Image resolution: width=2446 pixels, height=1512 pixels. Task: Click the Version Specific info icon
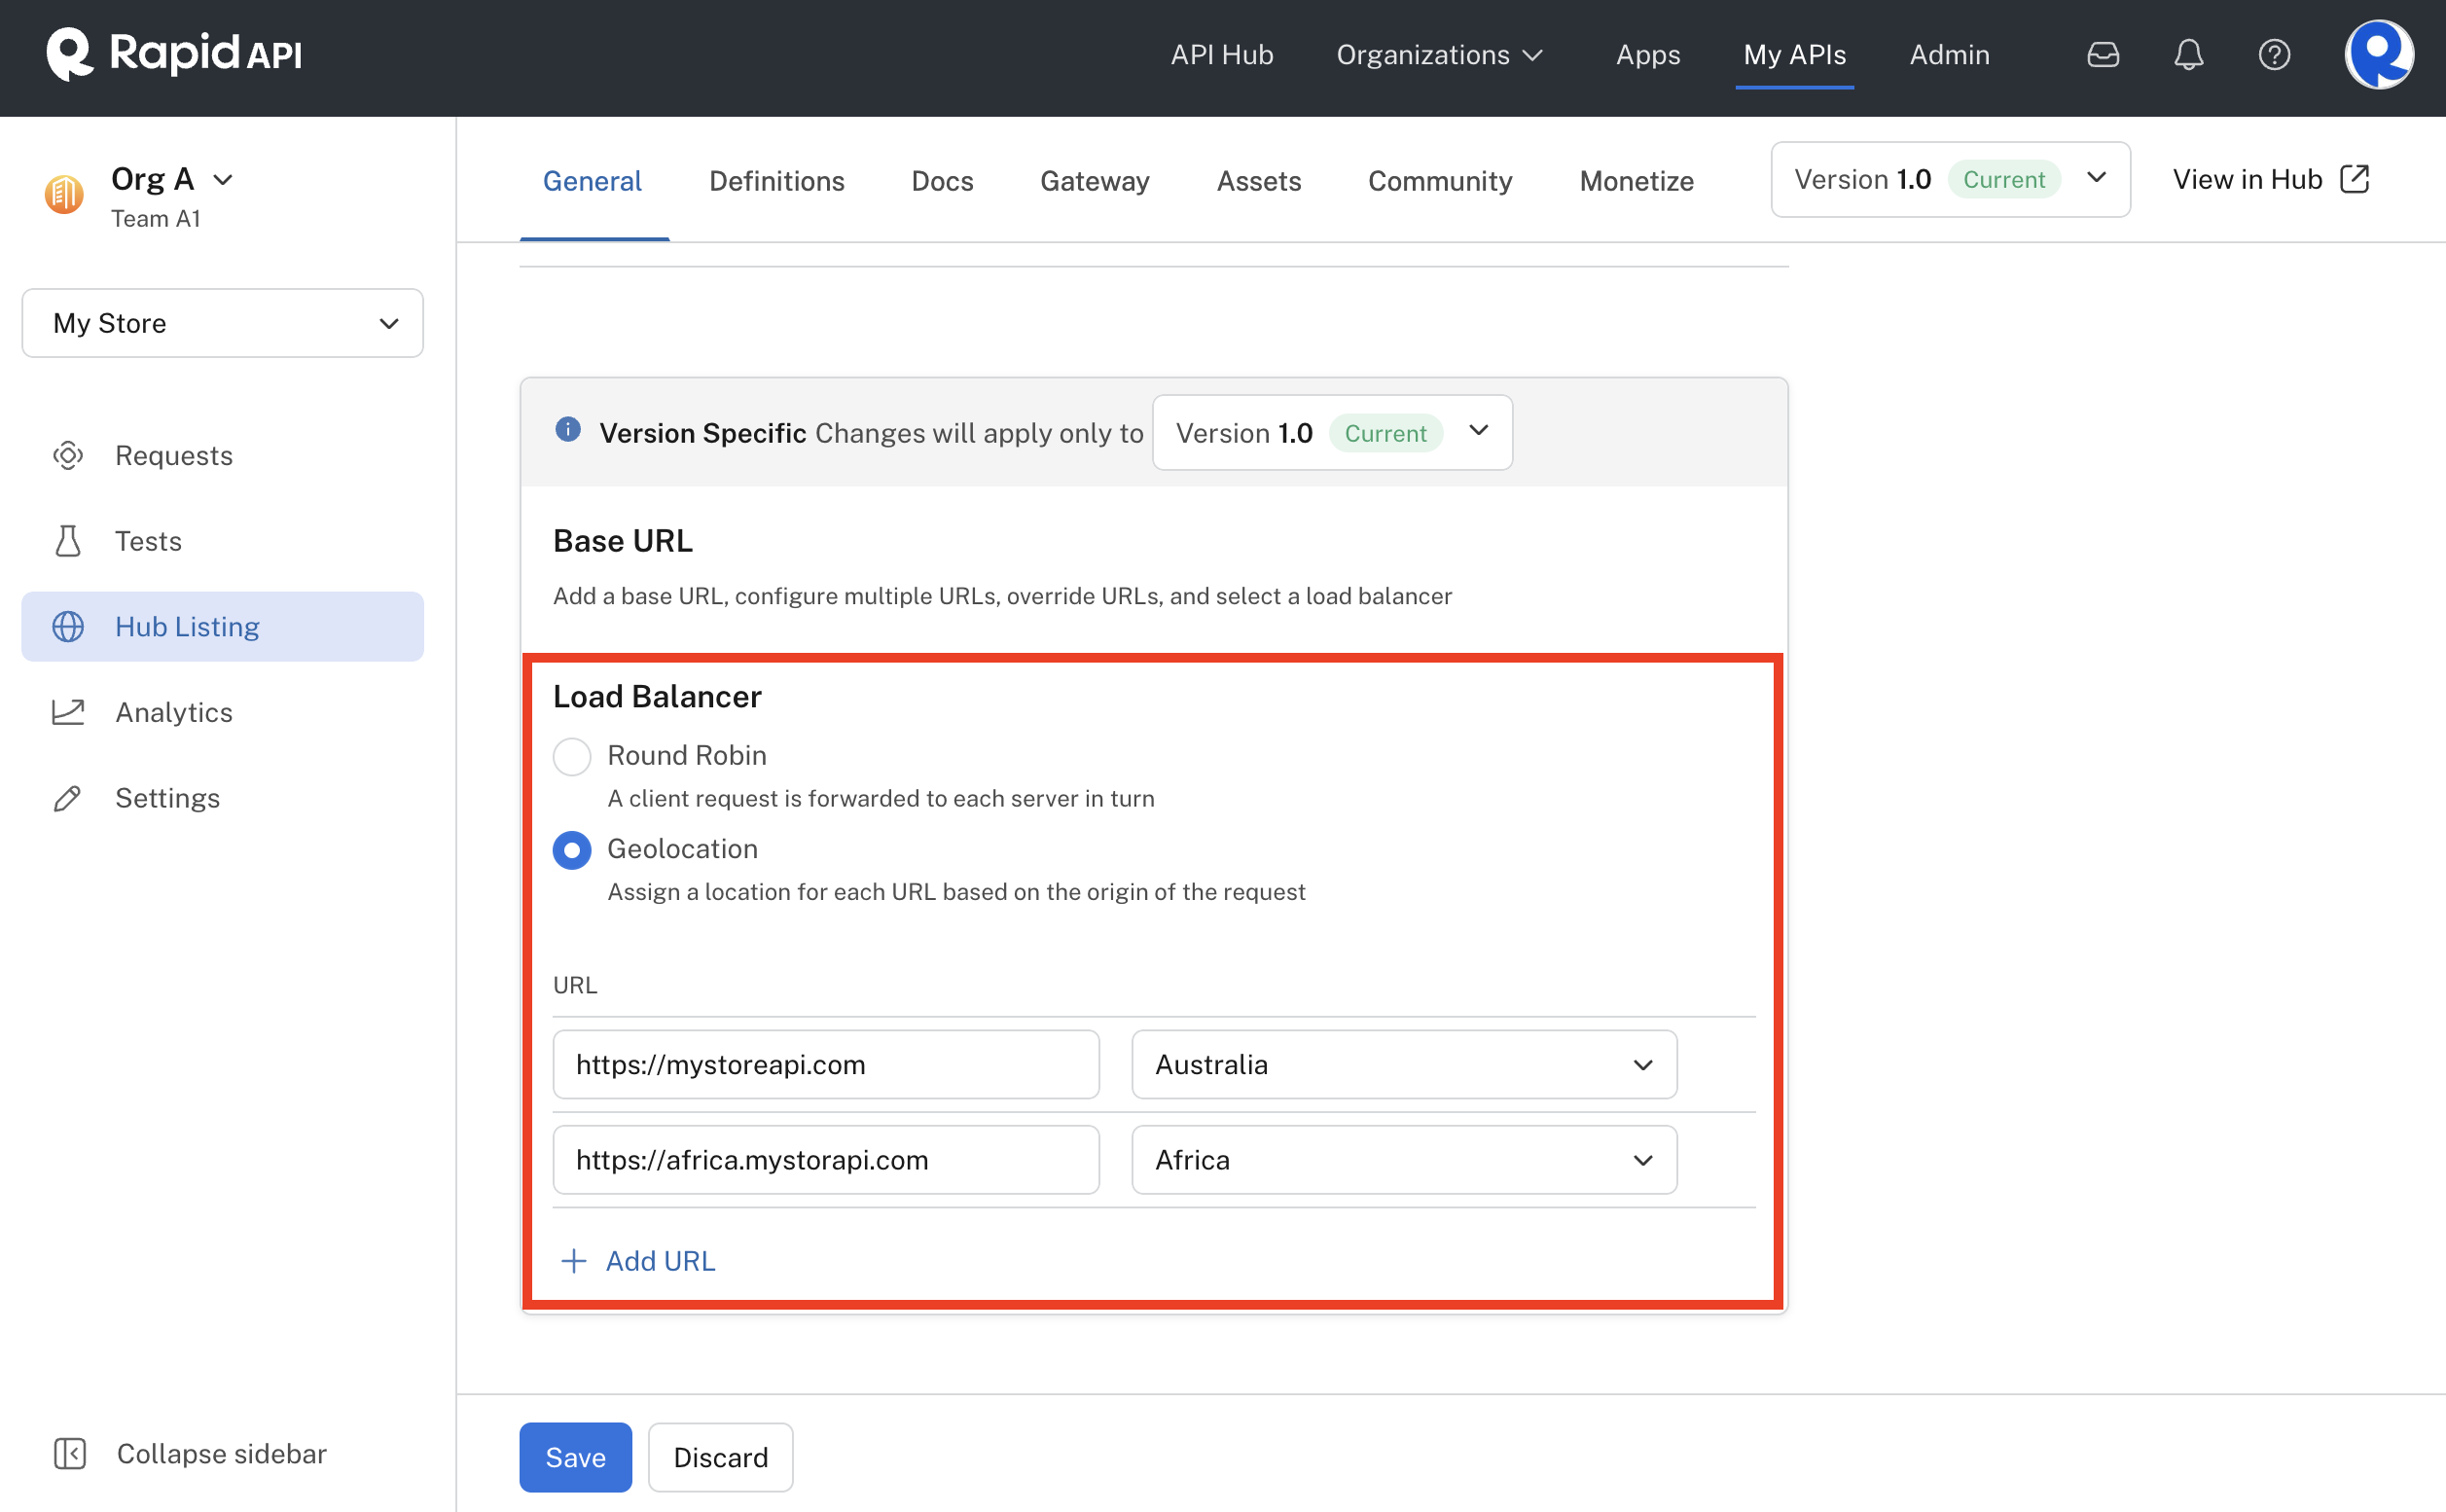pos(568,430)
